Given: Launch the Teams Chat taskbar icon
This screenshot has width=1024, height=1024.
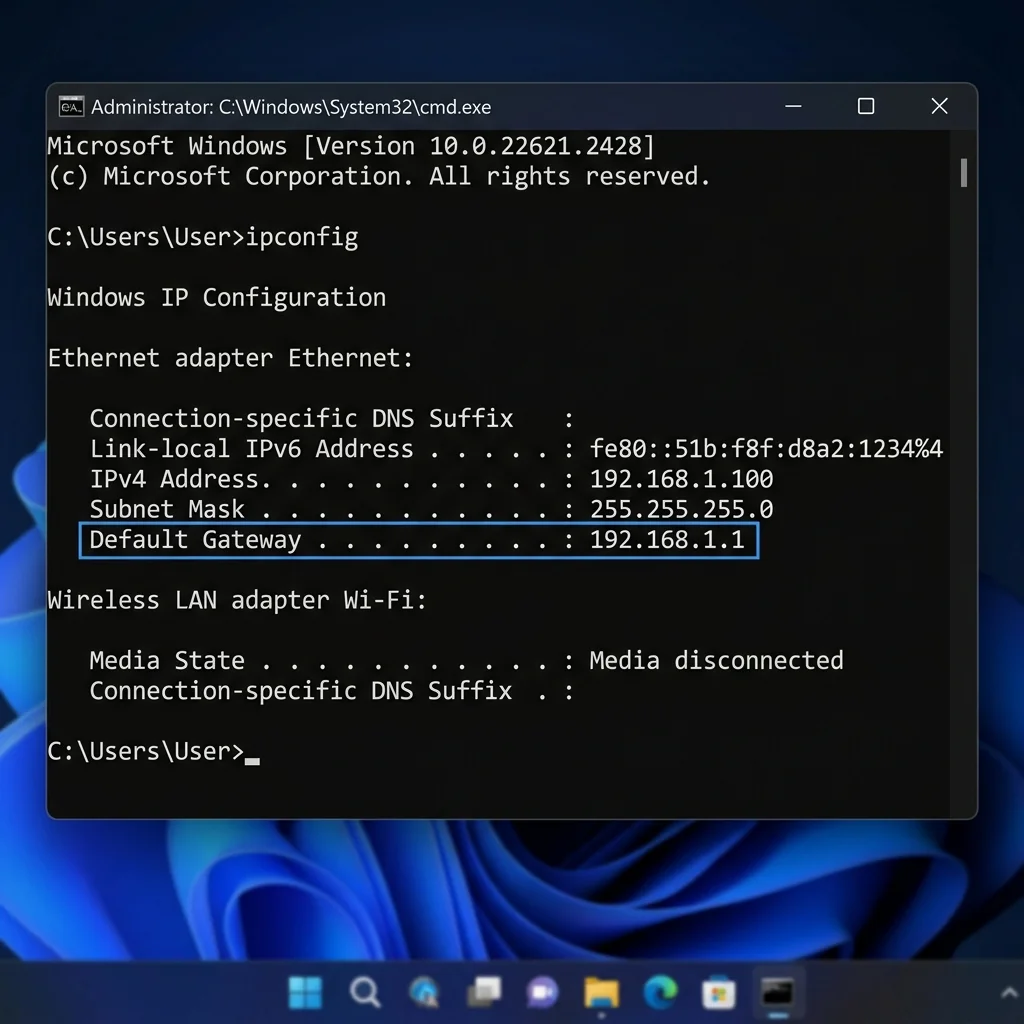Looking at the screenshot, I should point(543,993).
